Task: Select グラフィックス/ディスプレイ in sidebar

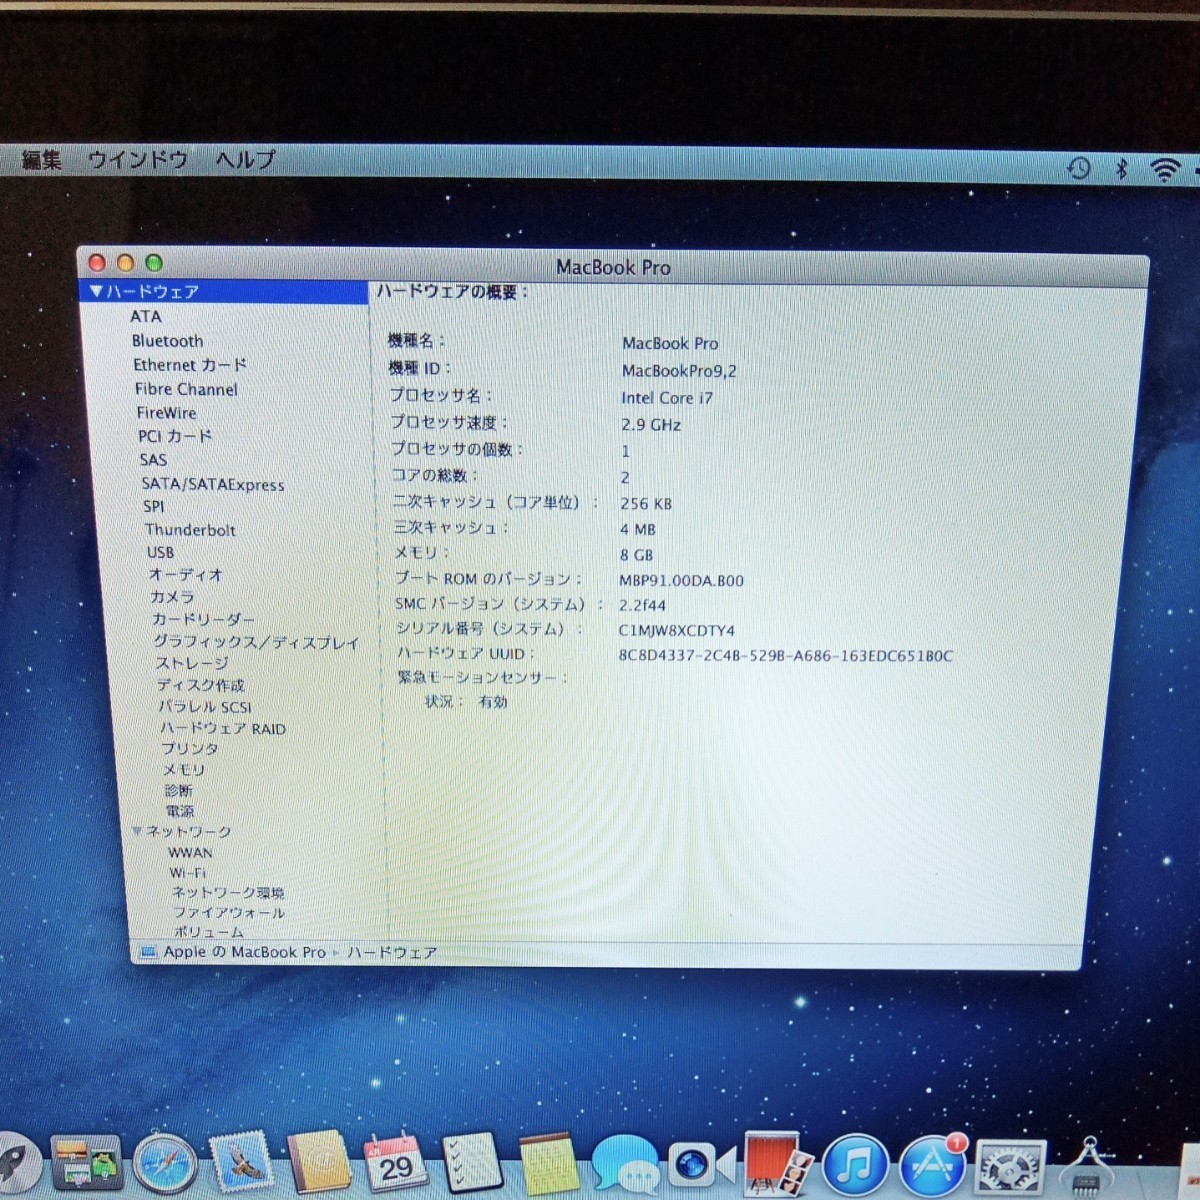Action: tap(256, 642)
